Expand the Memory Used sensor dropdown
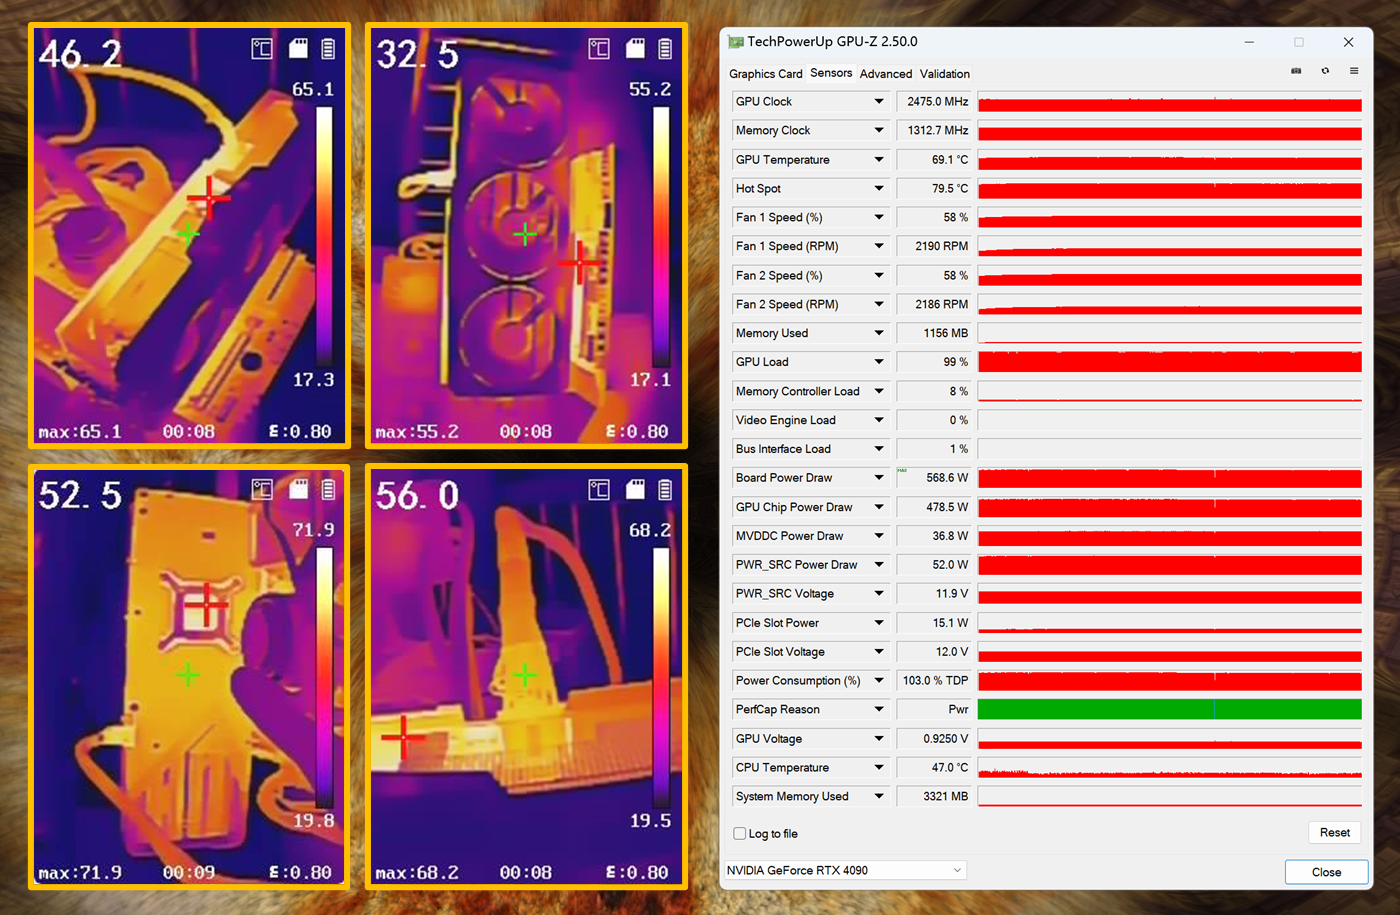The width and height of the screenshot is (1400, 915). (x=879, y=334)
